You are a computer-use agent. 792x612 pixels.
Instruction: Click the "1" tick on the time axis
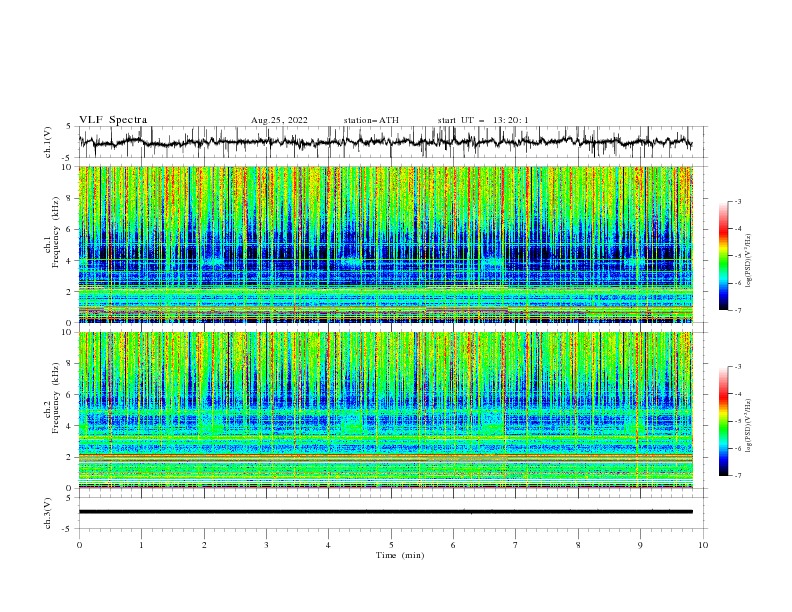tap(141, 545)
